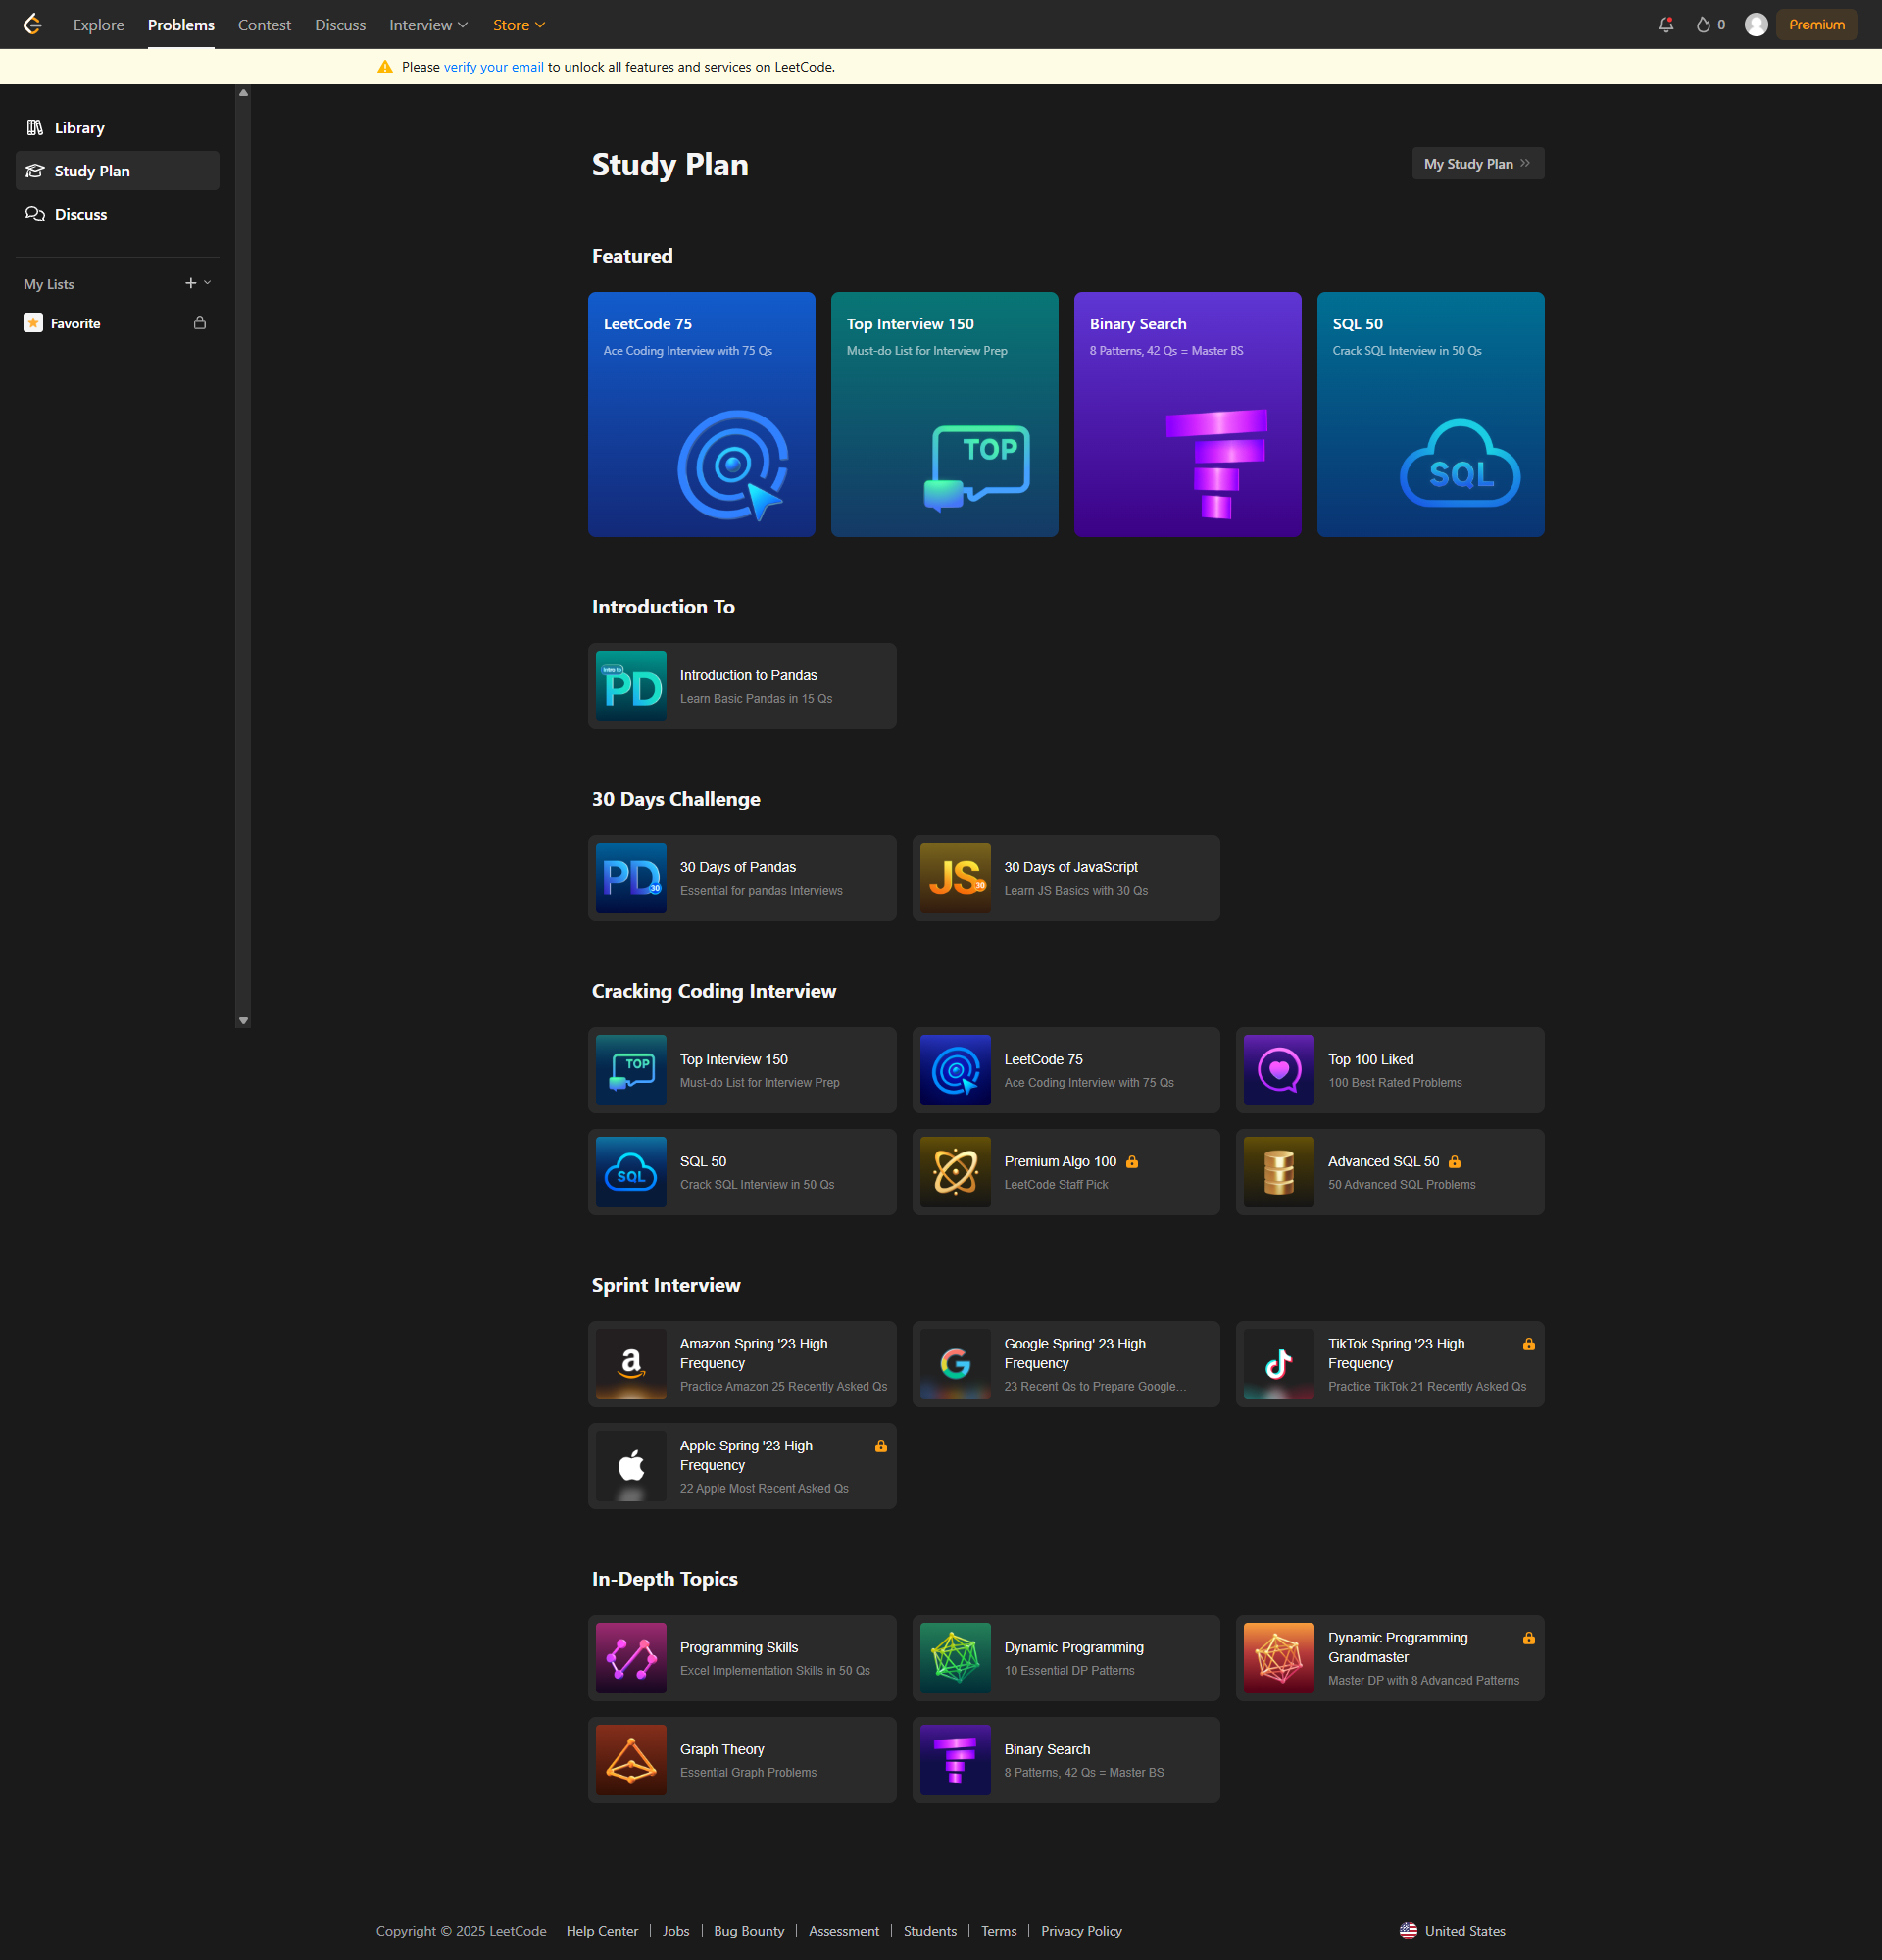This screenshot has width=1882, height=1960.
Task: Open the Explore nav item
Action: pos(99,25)
